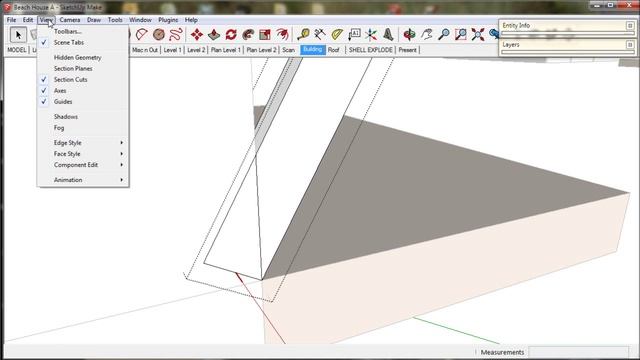Screen dimensions: 640x360
Task: Expand the Face Style submenu
Action: point(83,154)
